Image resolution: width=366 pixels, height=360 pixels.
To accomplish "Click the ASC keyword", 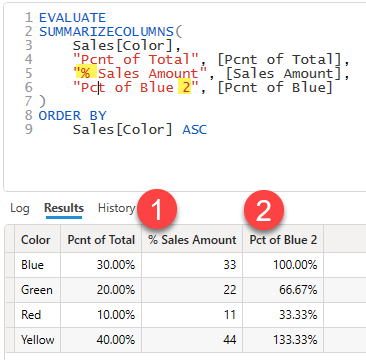I will pos(195,130).
